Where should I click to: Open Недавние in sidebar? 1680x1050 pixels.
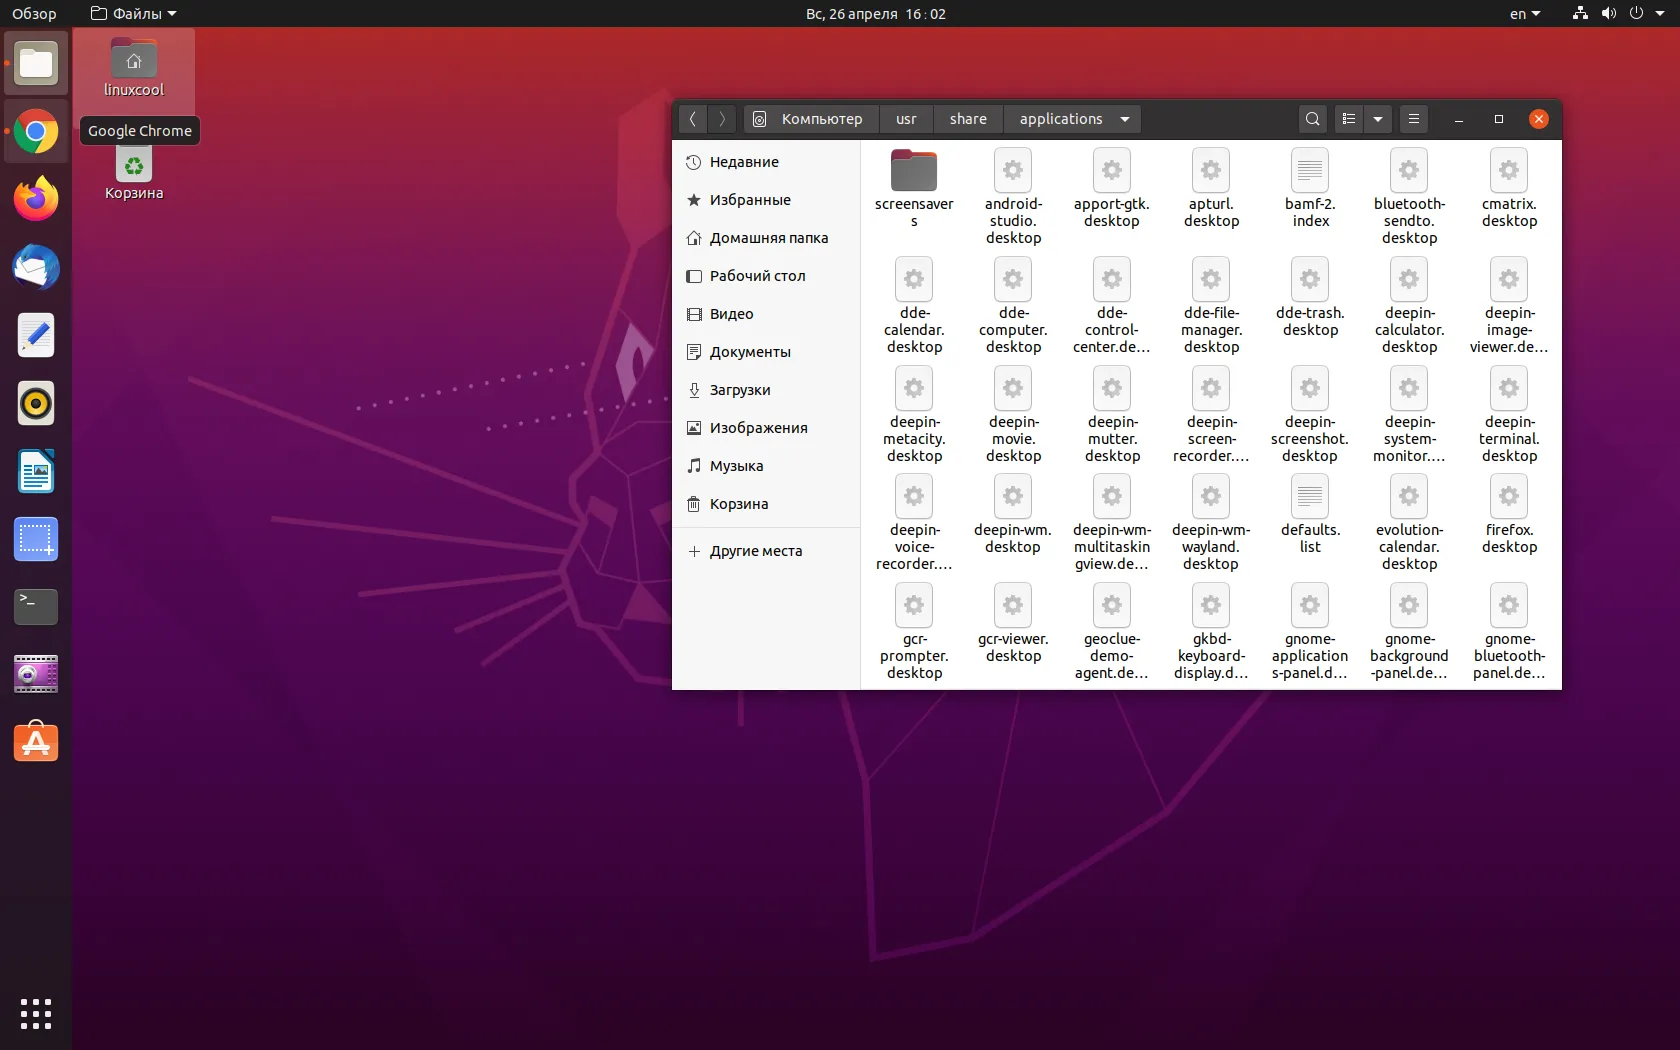(766, 162)
